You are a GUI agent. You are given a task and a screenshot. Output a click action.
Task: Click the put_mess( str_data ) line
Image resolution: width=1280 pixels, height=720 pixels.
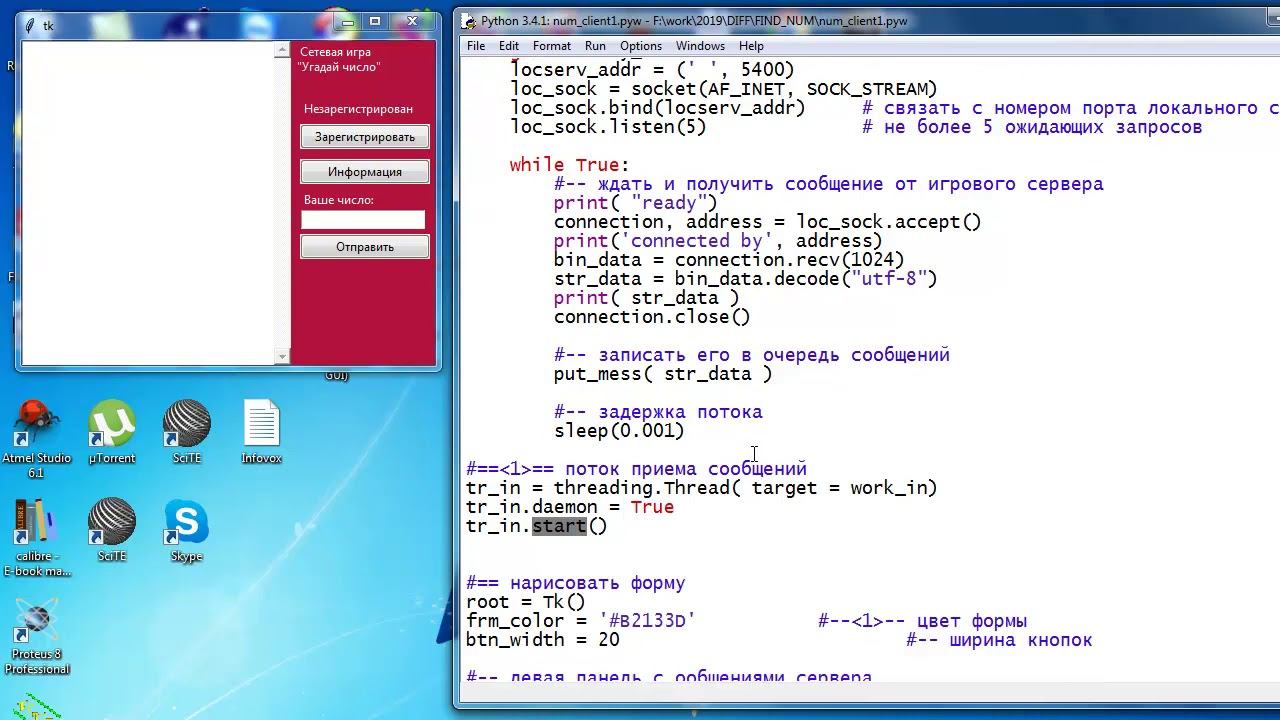663,374
